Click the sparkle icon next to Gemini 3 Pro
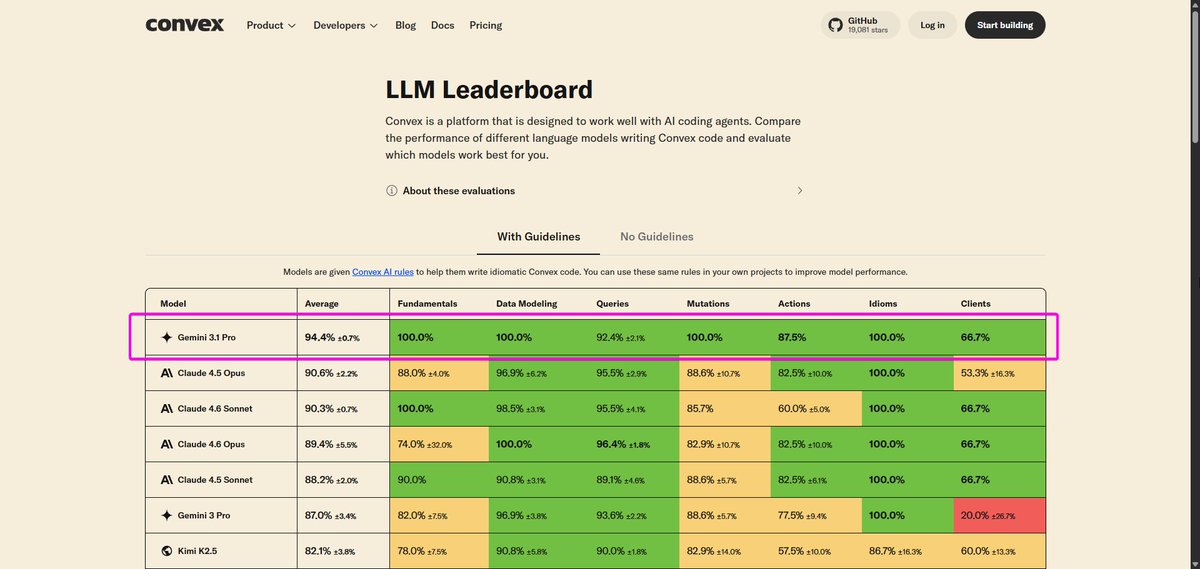 tap(167, 515)
